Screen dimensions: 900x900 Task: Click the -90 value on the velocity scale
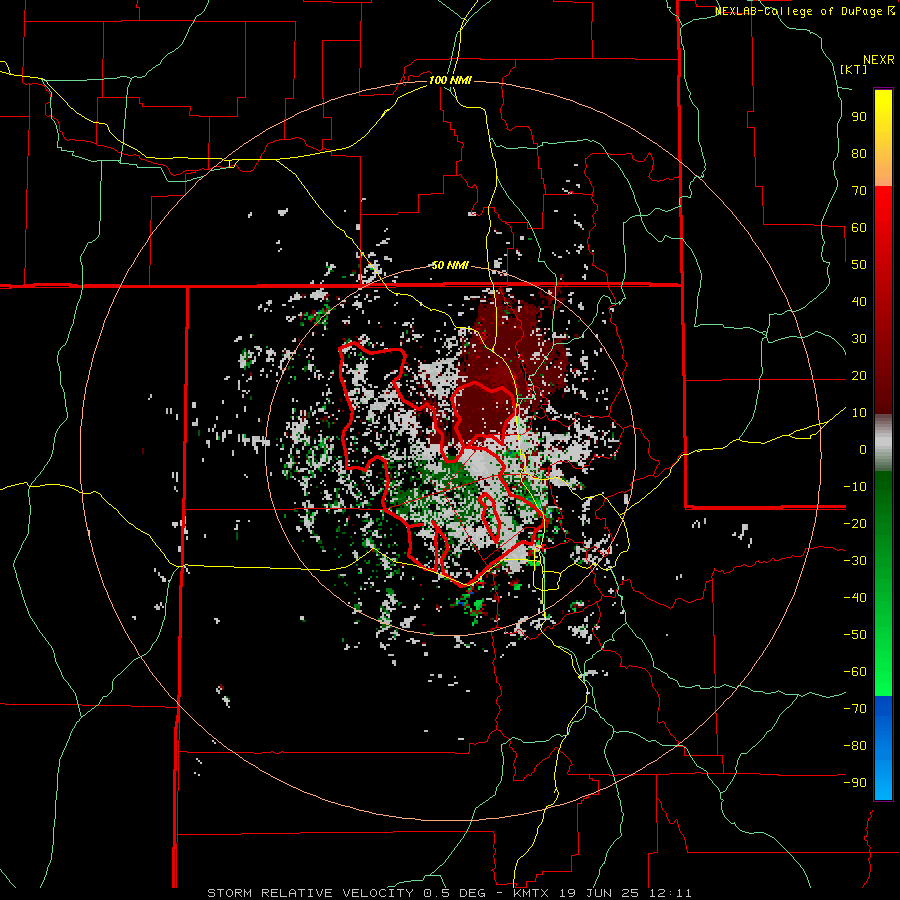[x=855, y=783]
